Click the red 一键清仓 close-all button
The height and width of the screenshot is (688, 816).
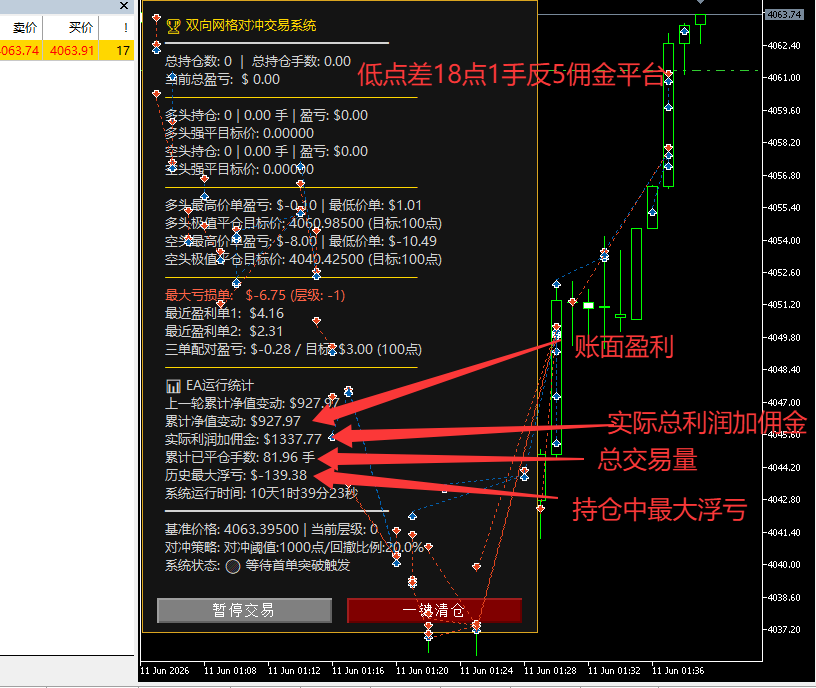click(x=434, y=610)
